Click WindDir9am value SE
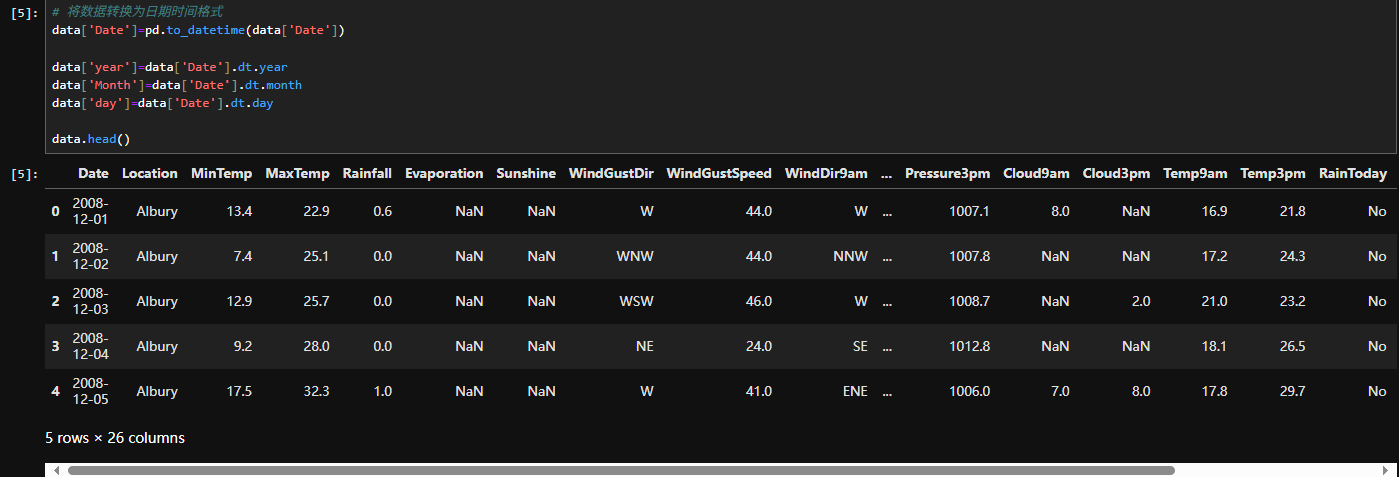1399x477 pixels. coord(860,346)
